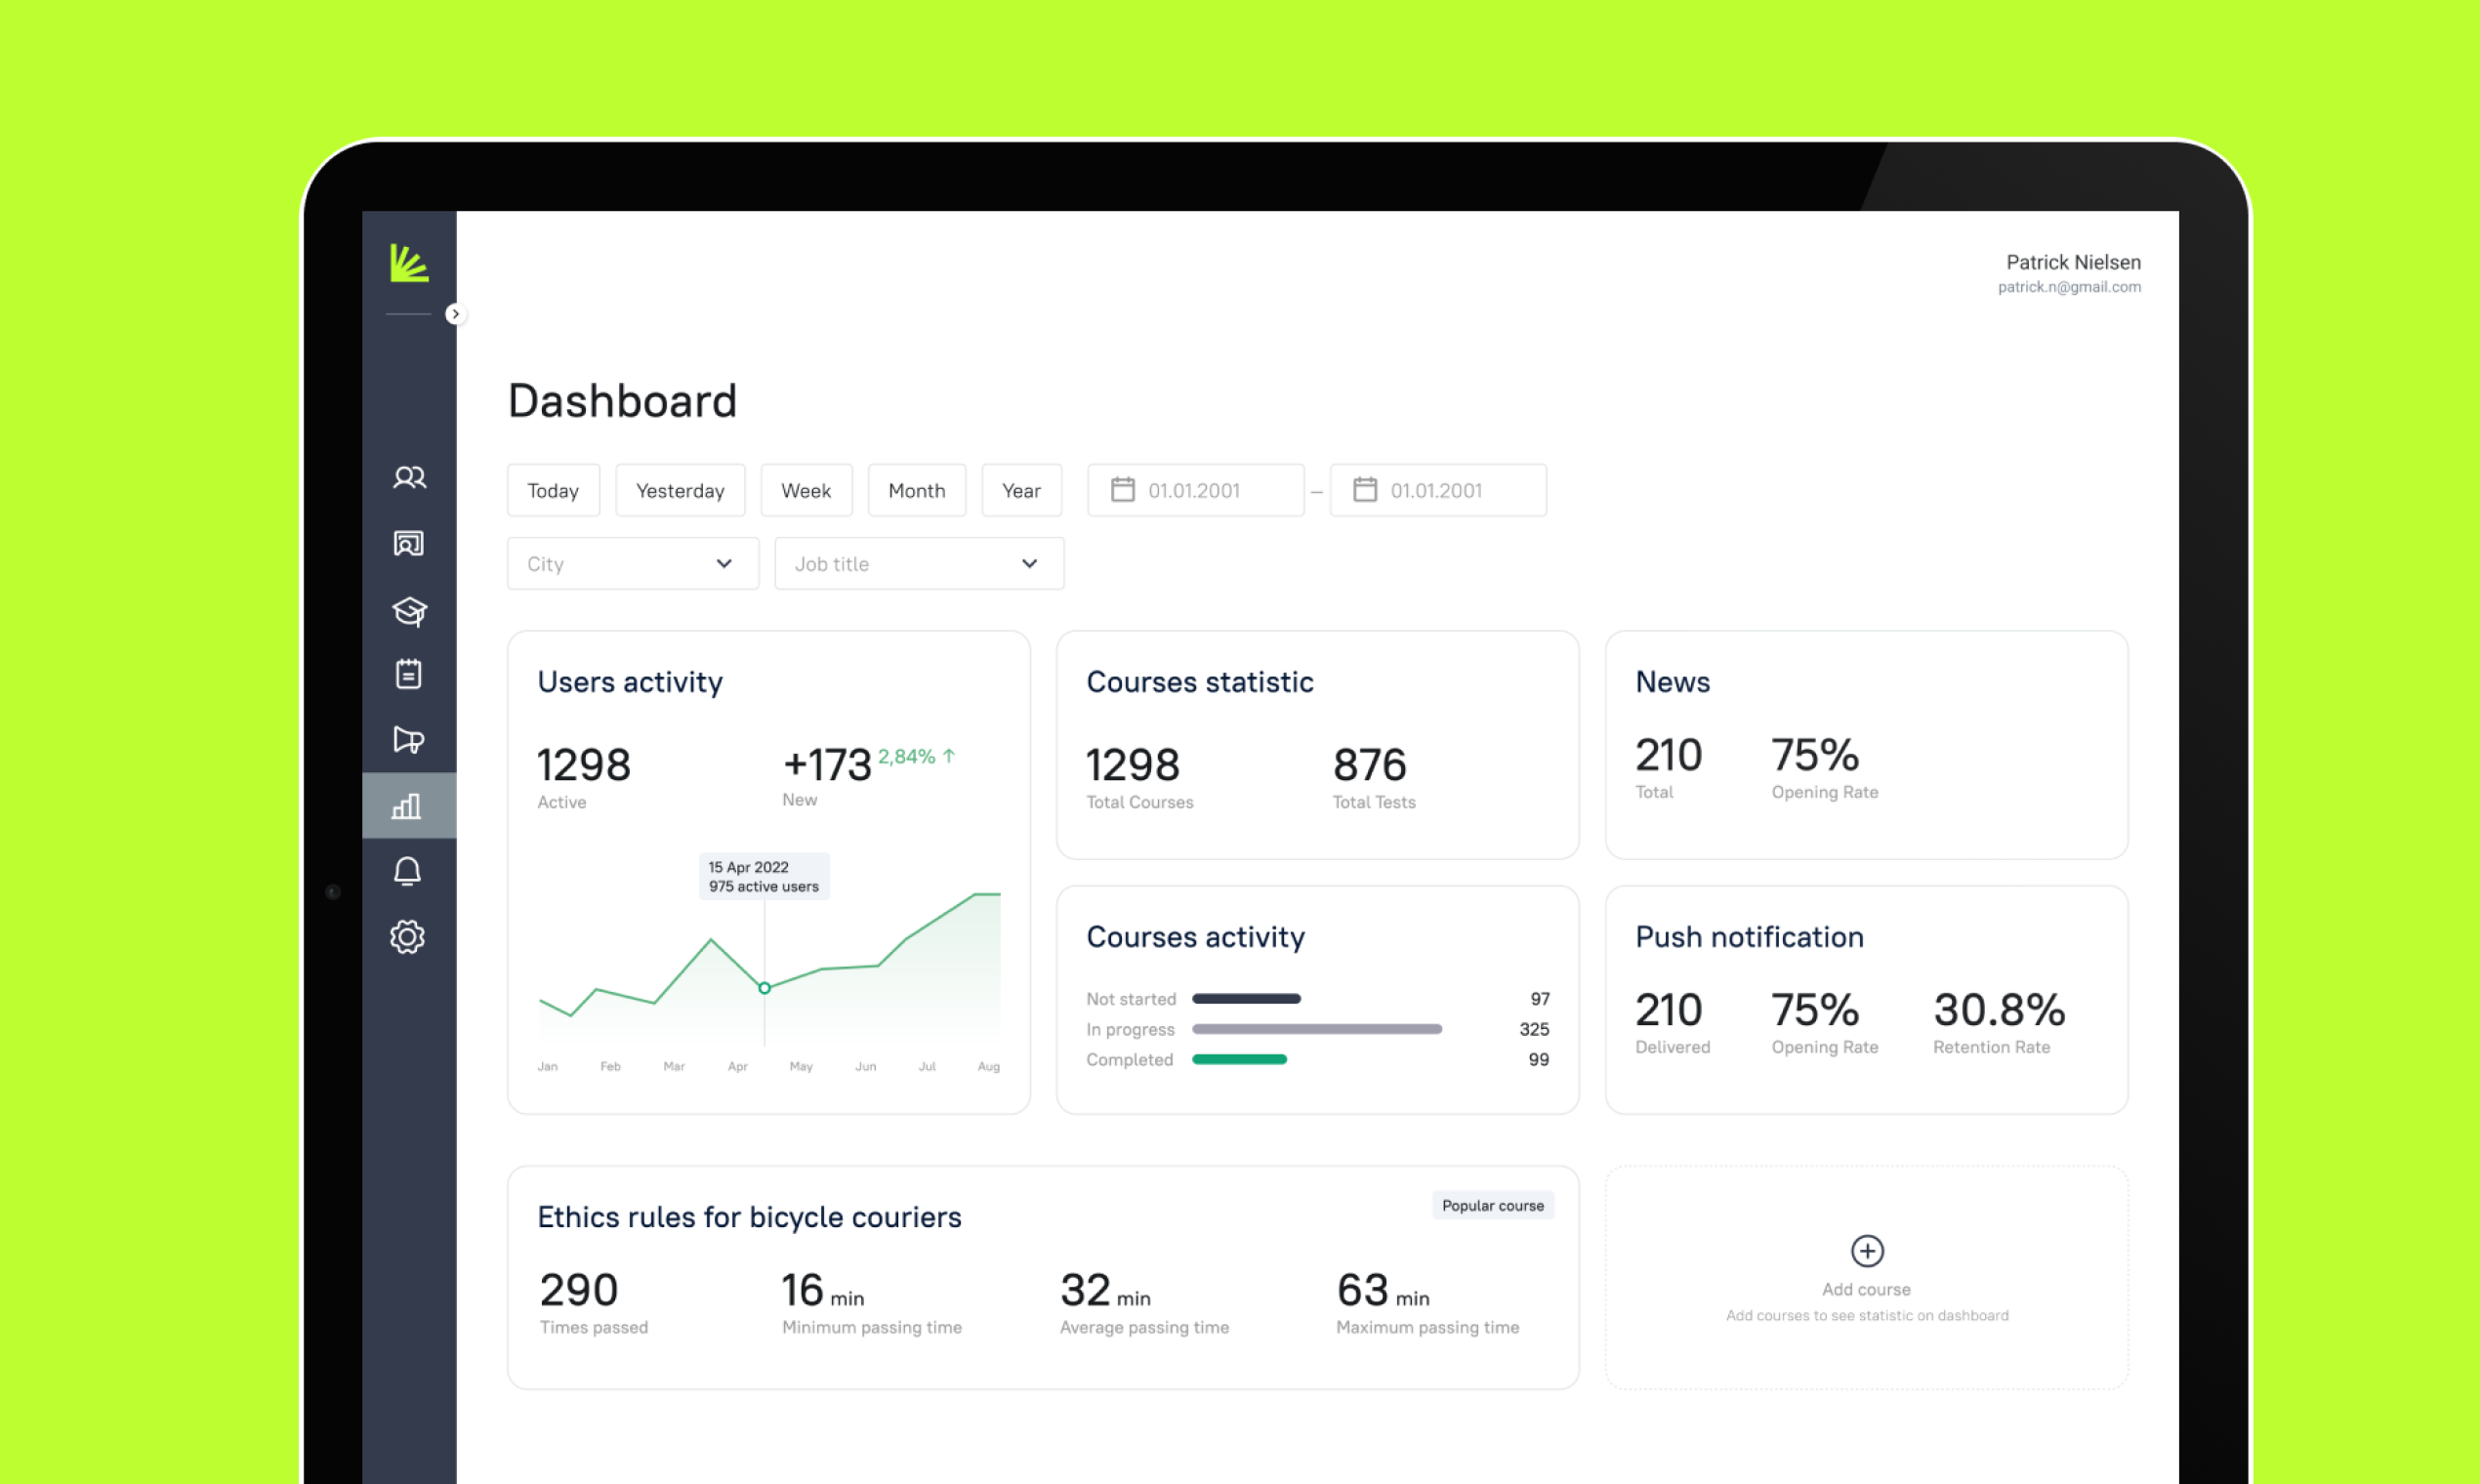Click the presentation board sidebar icon

(x=408, y=544)
